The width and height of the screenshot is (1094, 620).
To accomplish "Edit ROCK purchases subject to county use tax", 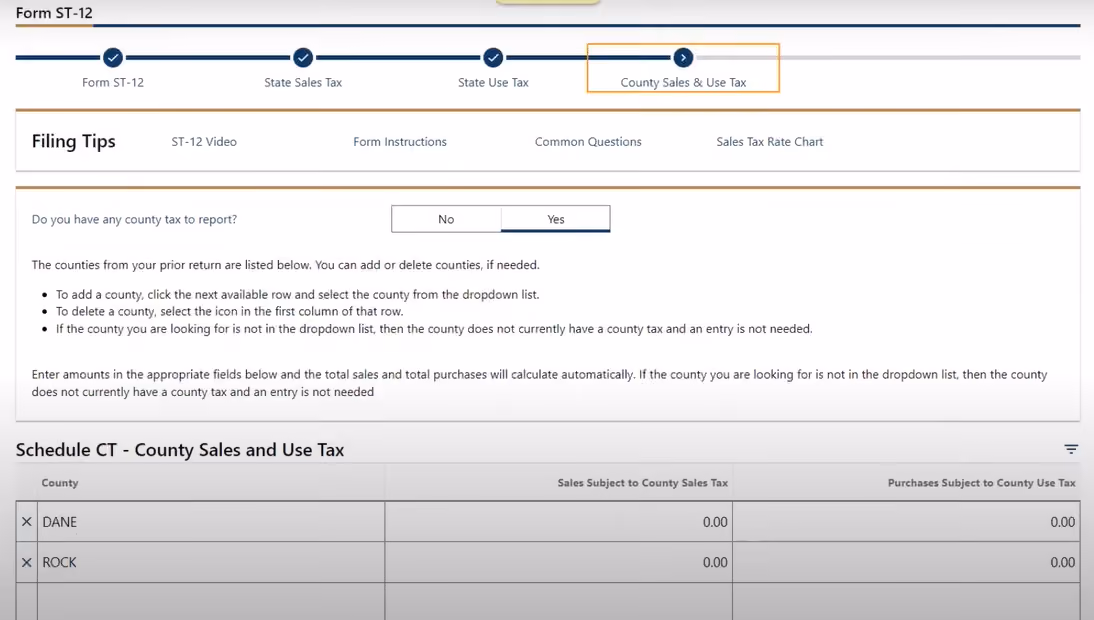I will 906,562.
